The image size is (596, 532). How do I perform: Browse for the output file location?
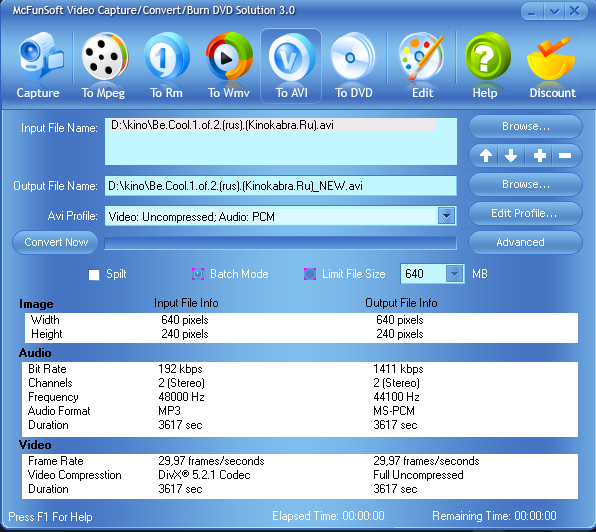[525, 185]
